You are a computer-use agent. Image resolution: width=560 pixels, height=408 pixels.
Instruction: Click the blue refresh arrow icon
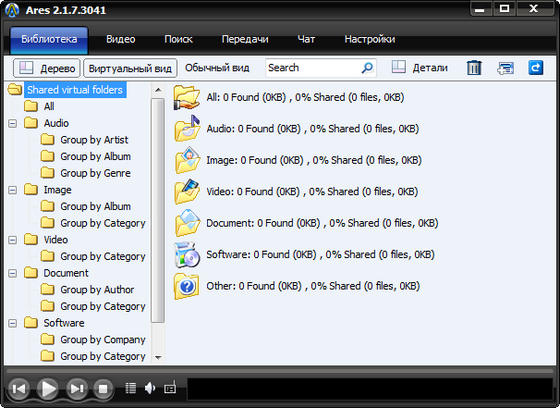click(x=535, y=68)
